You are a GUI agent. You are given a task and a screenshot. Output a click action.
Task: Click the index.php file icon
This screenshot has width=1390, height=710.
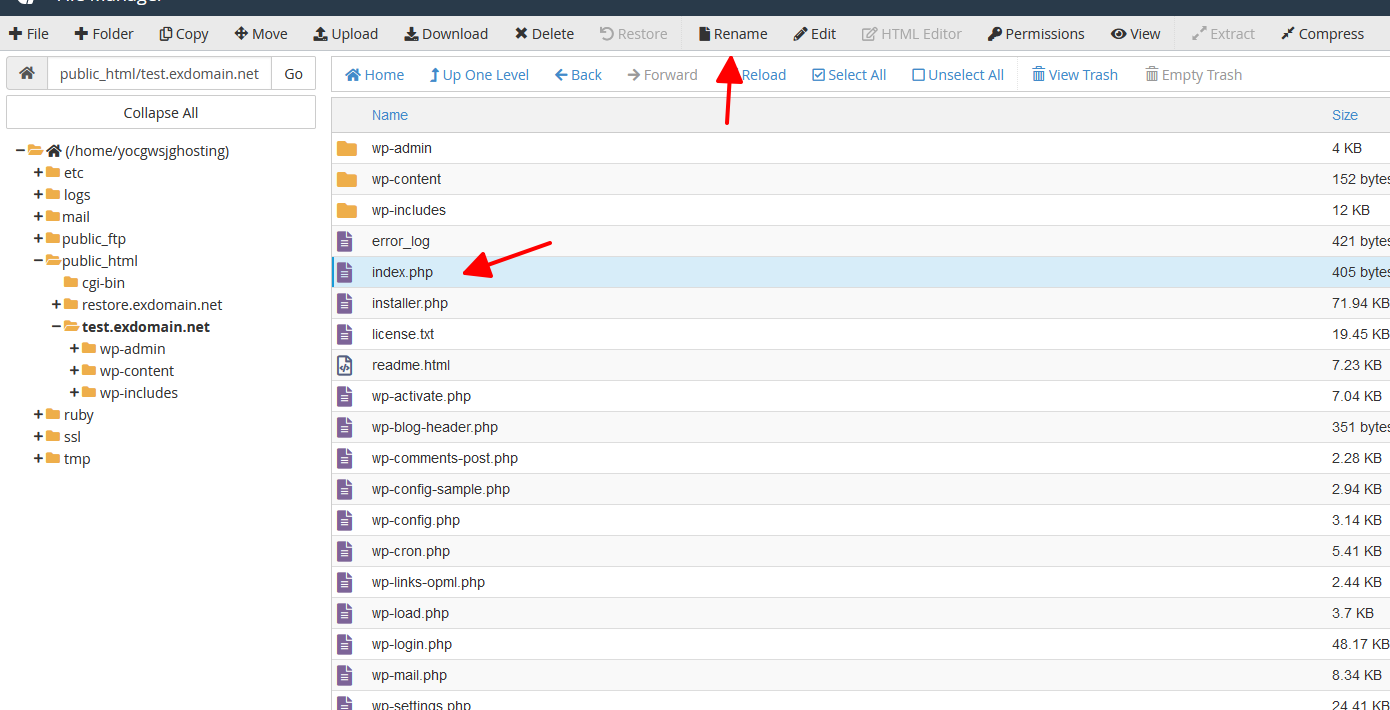[345, 272]
